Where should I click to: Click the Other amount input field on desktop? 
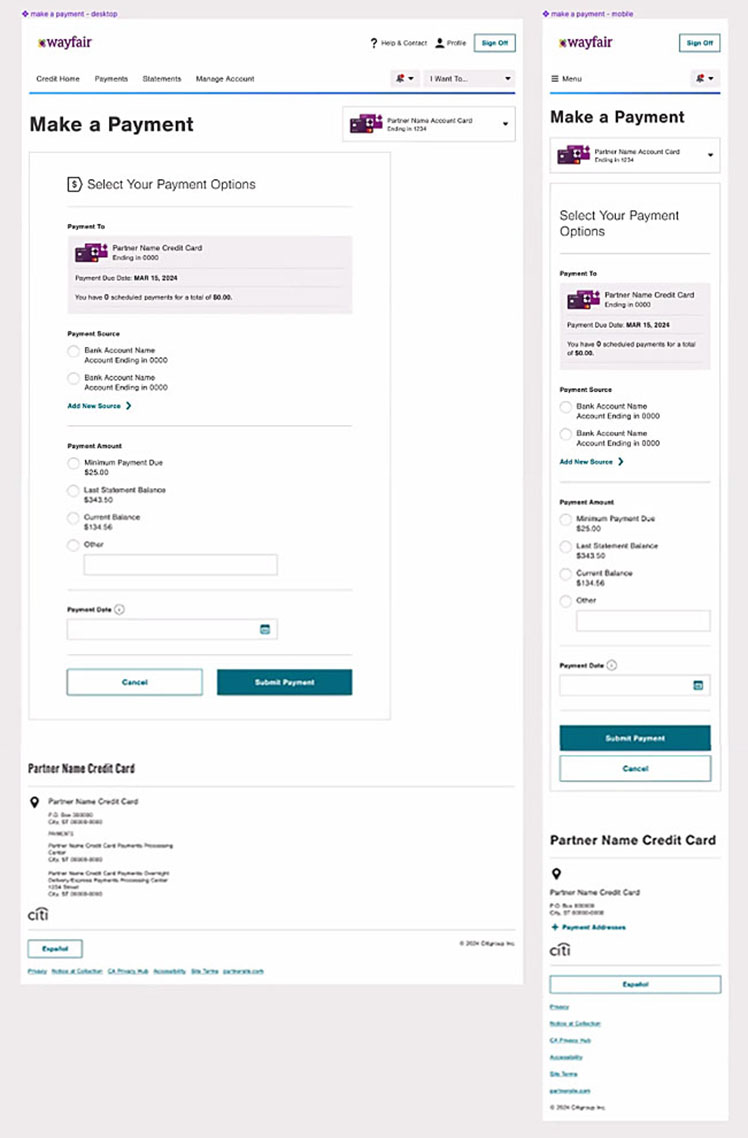(180, 565)
